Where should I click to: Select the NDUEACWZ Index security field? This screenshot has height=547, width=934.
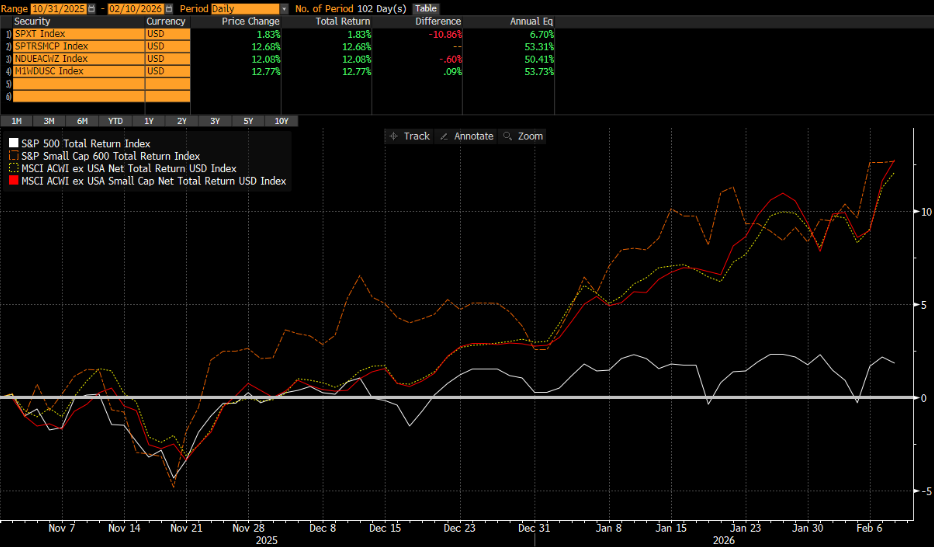click(x=73, y=59)
